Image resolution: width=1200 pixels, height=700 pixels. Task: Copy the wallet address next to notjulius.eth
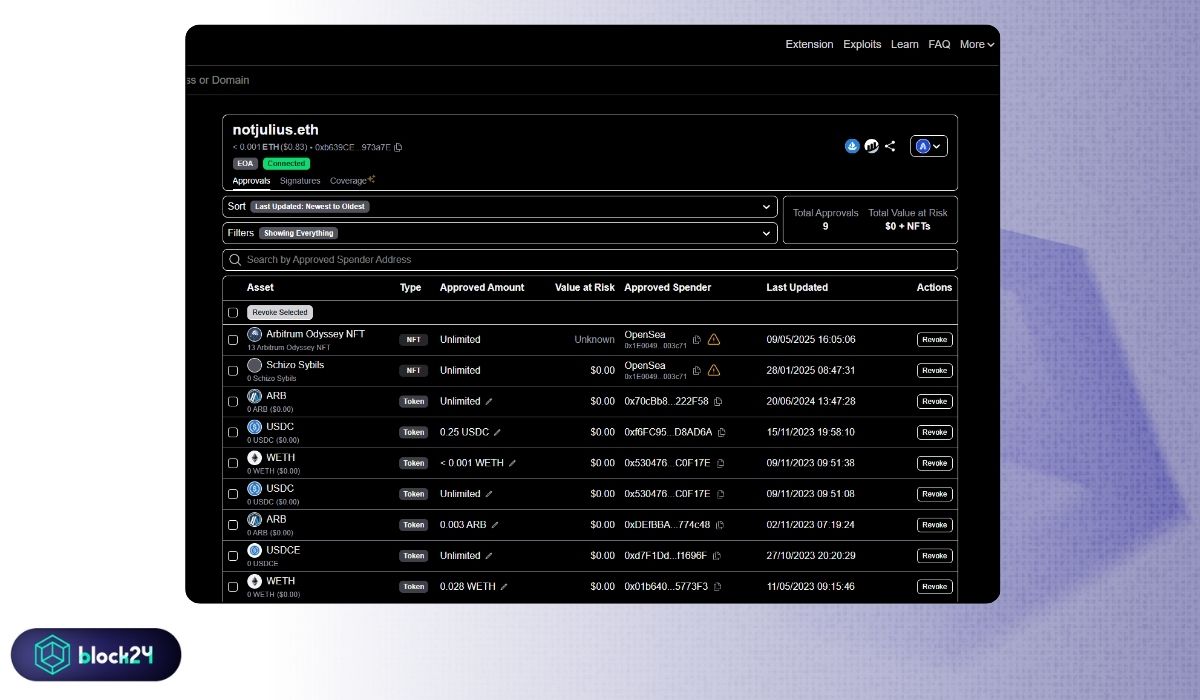click(x=398, y=147)
